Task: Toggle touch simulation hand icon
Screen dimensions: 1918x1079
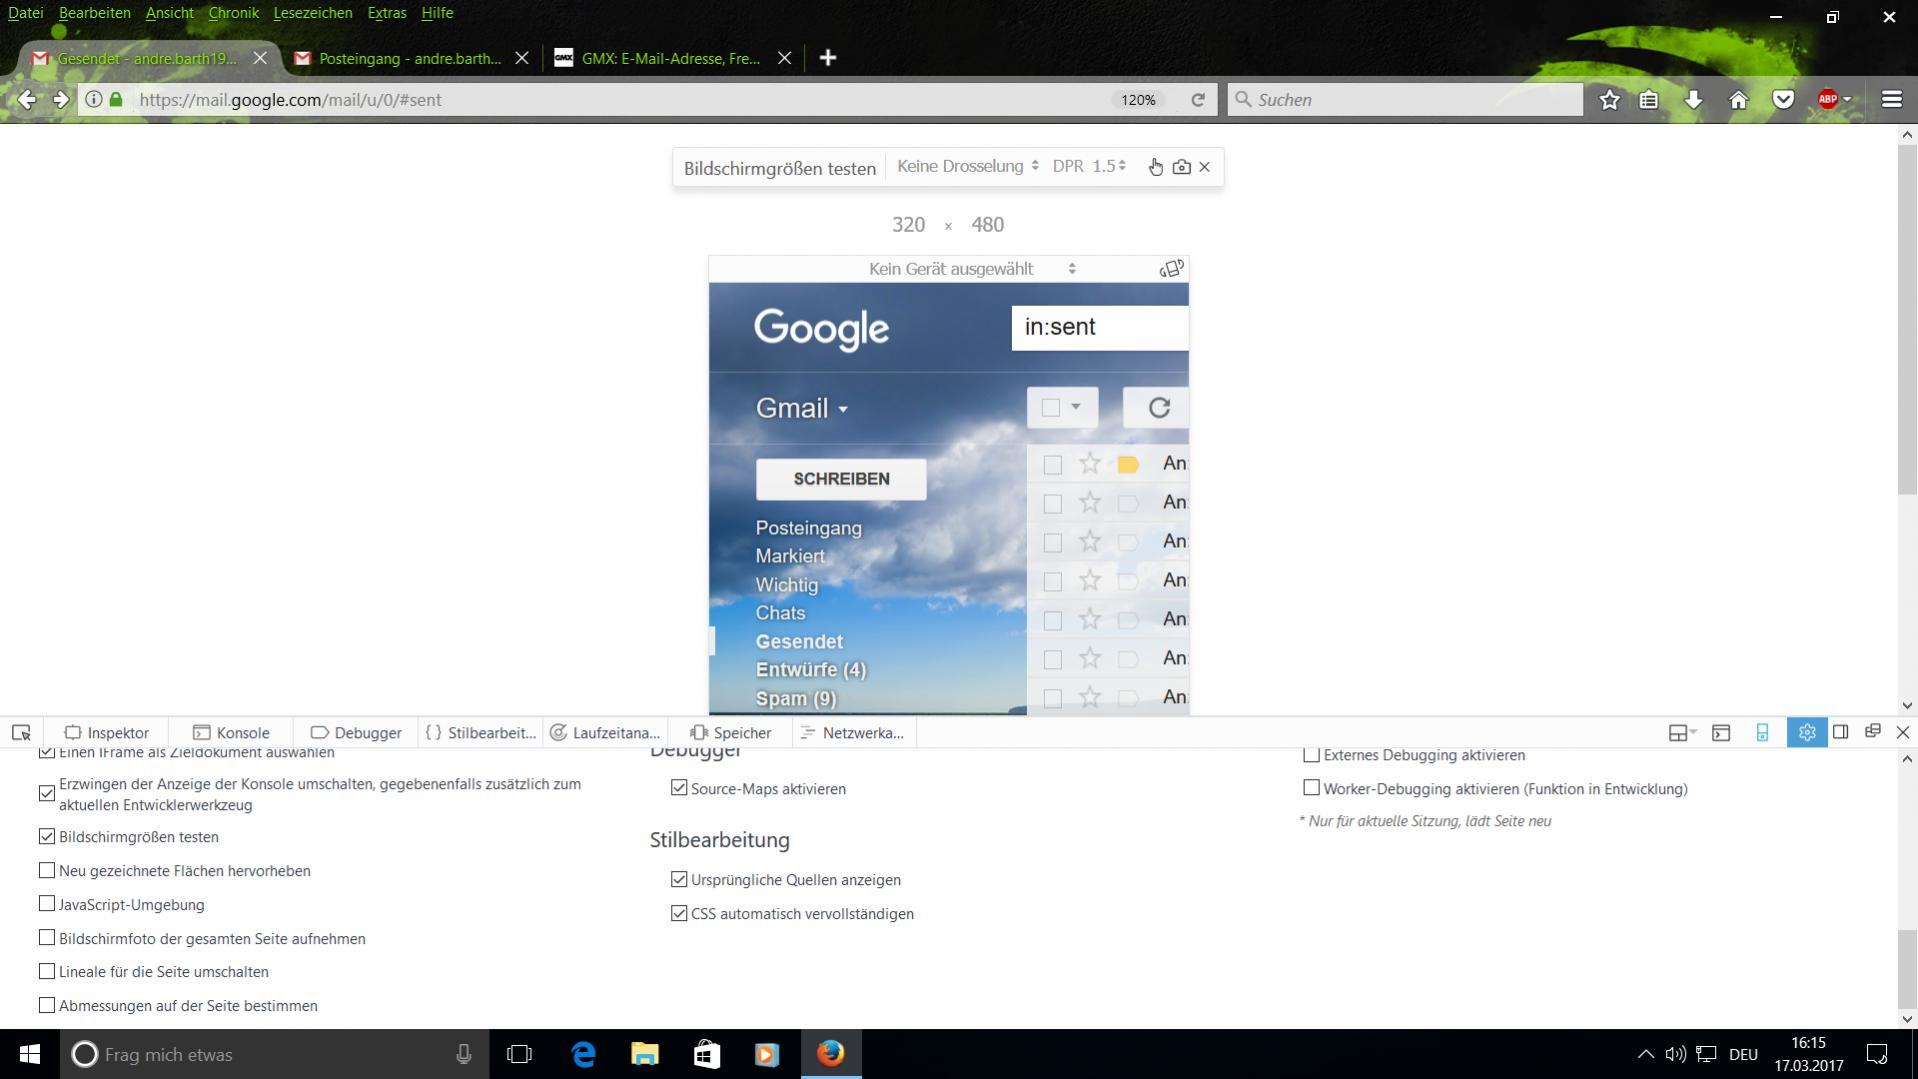Action: tap(1155, 167)
